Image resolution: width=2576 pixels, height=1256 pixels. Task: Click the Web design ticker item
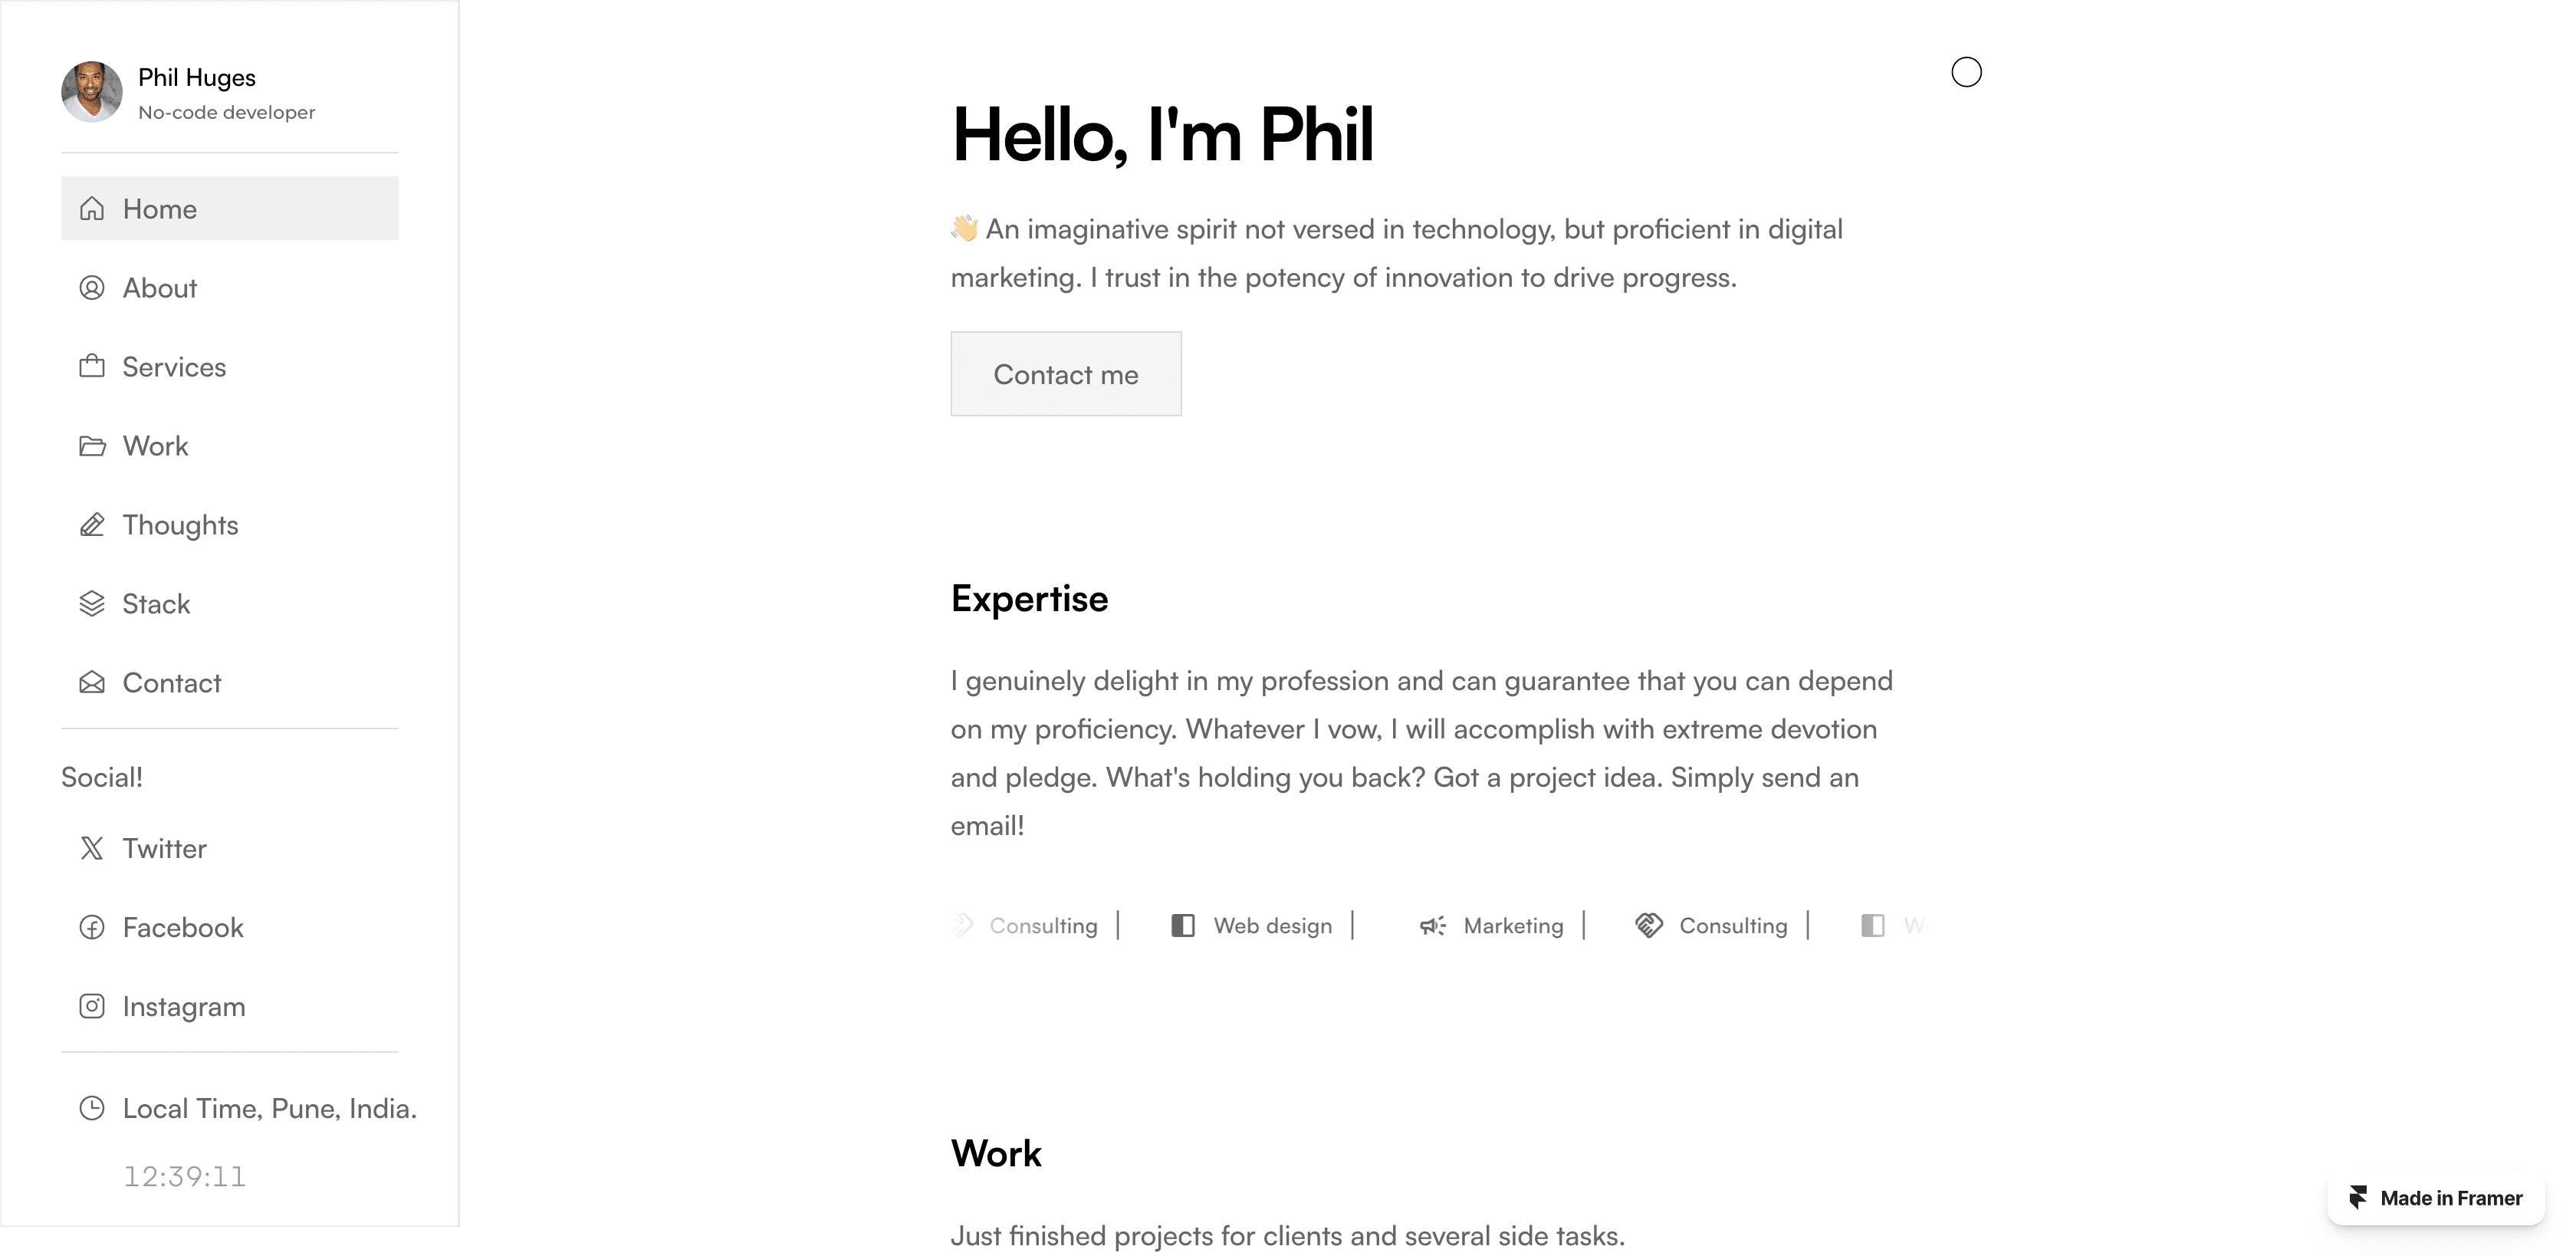tap(1251, 926)
